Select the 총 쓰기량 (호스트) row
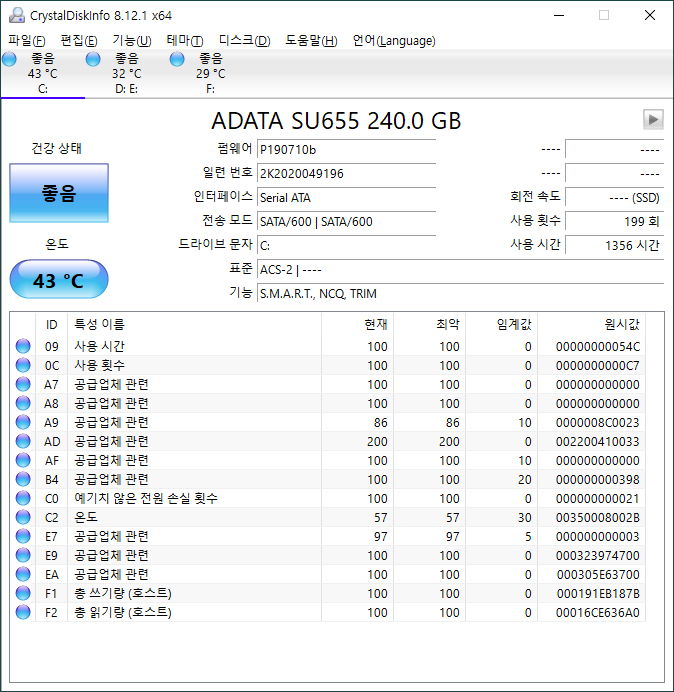The image size is (674, 692). click(x=328, y=593)
